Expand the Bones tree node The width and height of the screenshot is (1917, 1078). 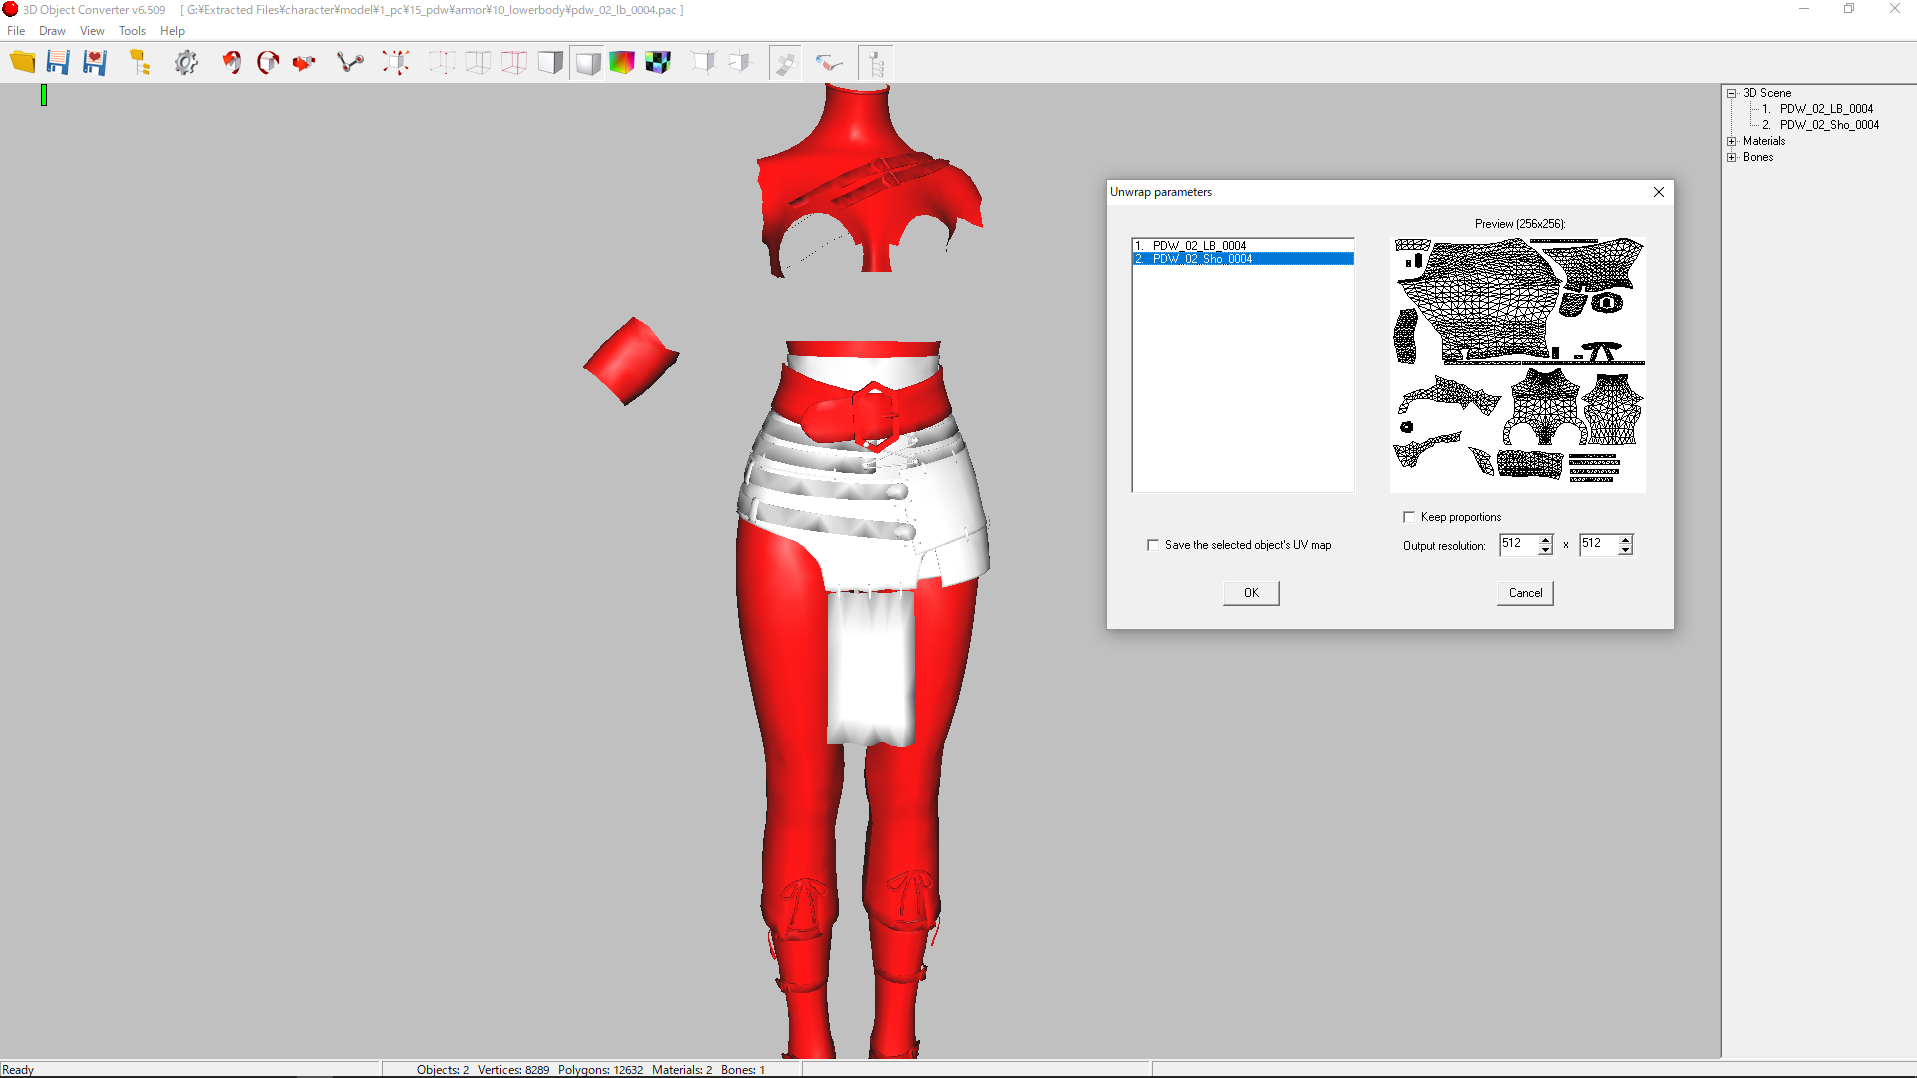1732,157
